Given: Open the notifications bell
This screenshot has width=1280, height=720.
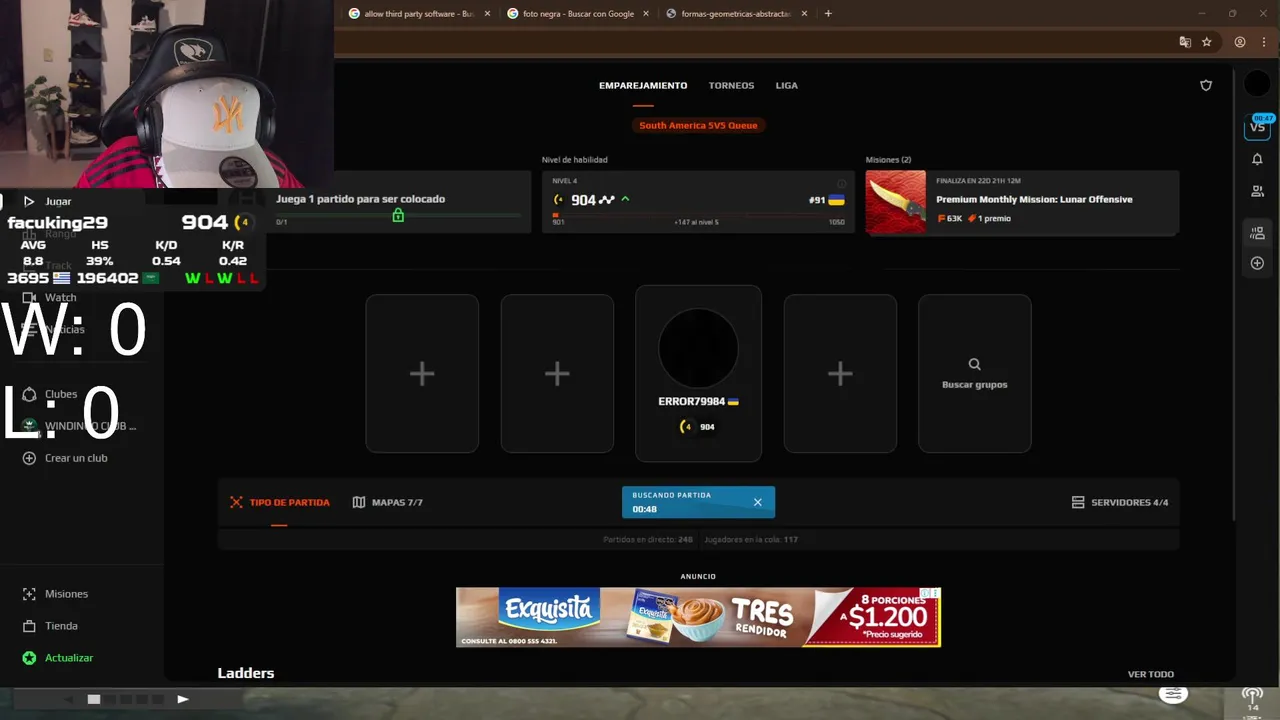Looking at the screenshot, I should (1257, 159).
